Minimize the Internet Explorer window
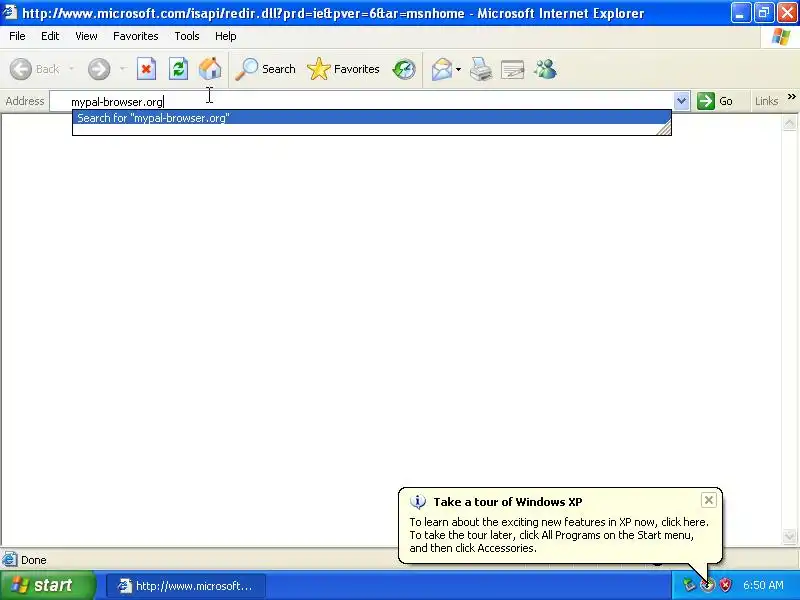 click(x=740, y=13)
